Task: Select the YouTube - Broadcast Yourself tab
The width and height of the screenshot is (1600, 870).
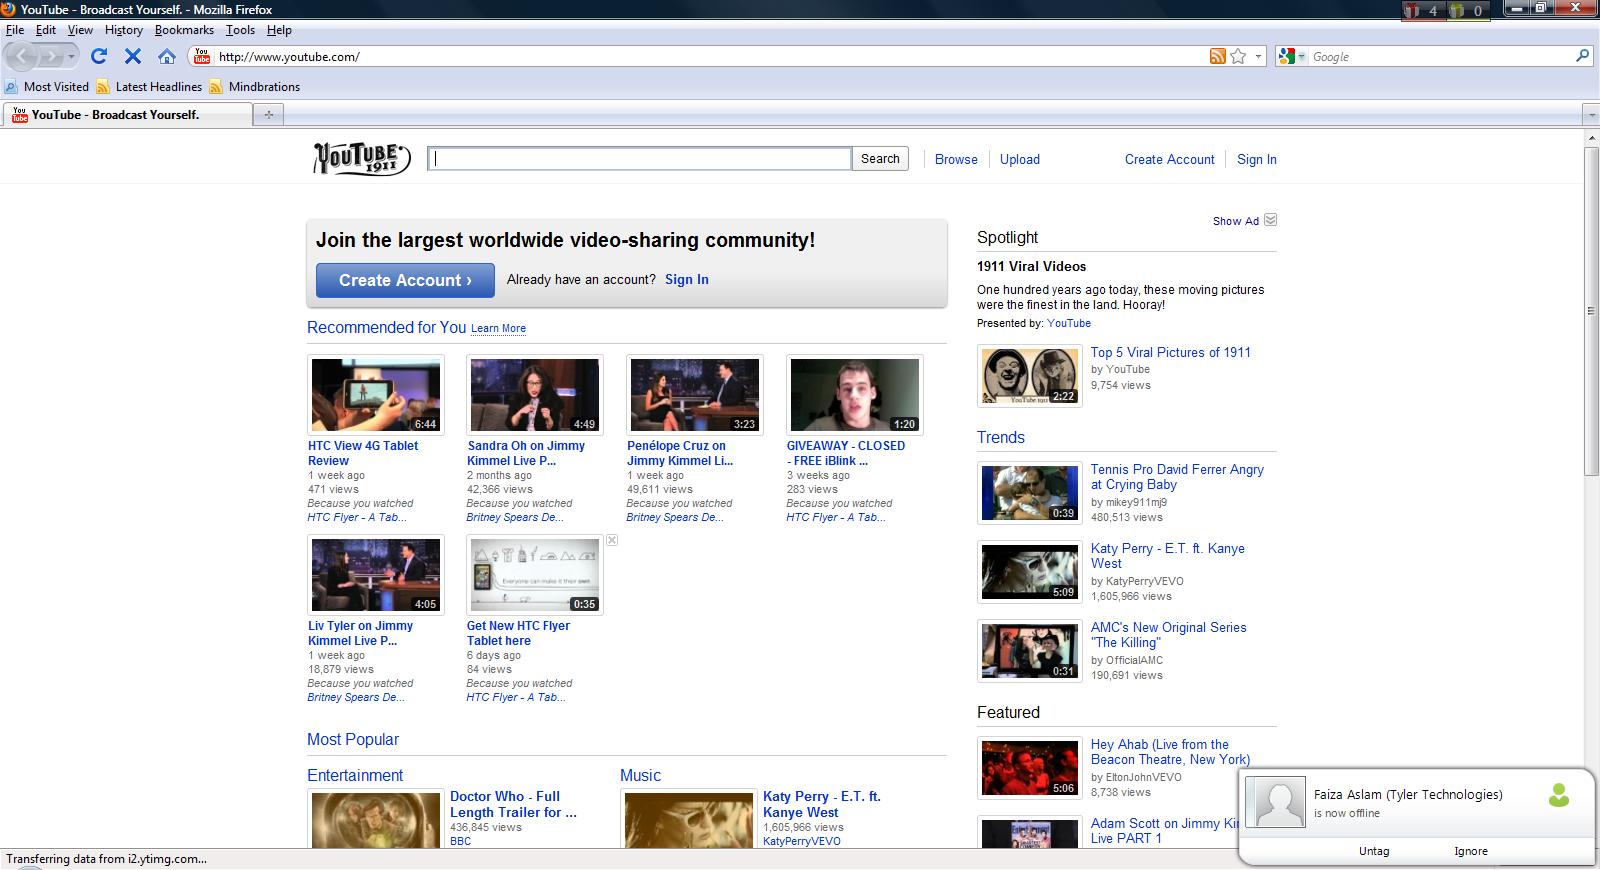Action: [x=128, y=115]
